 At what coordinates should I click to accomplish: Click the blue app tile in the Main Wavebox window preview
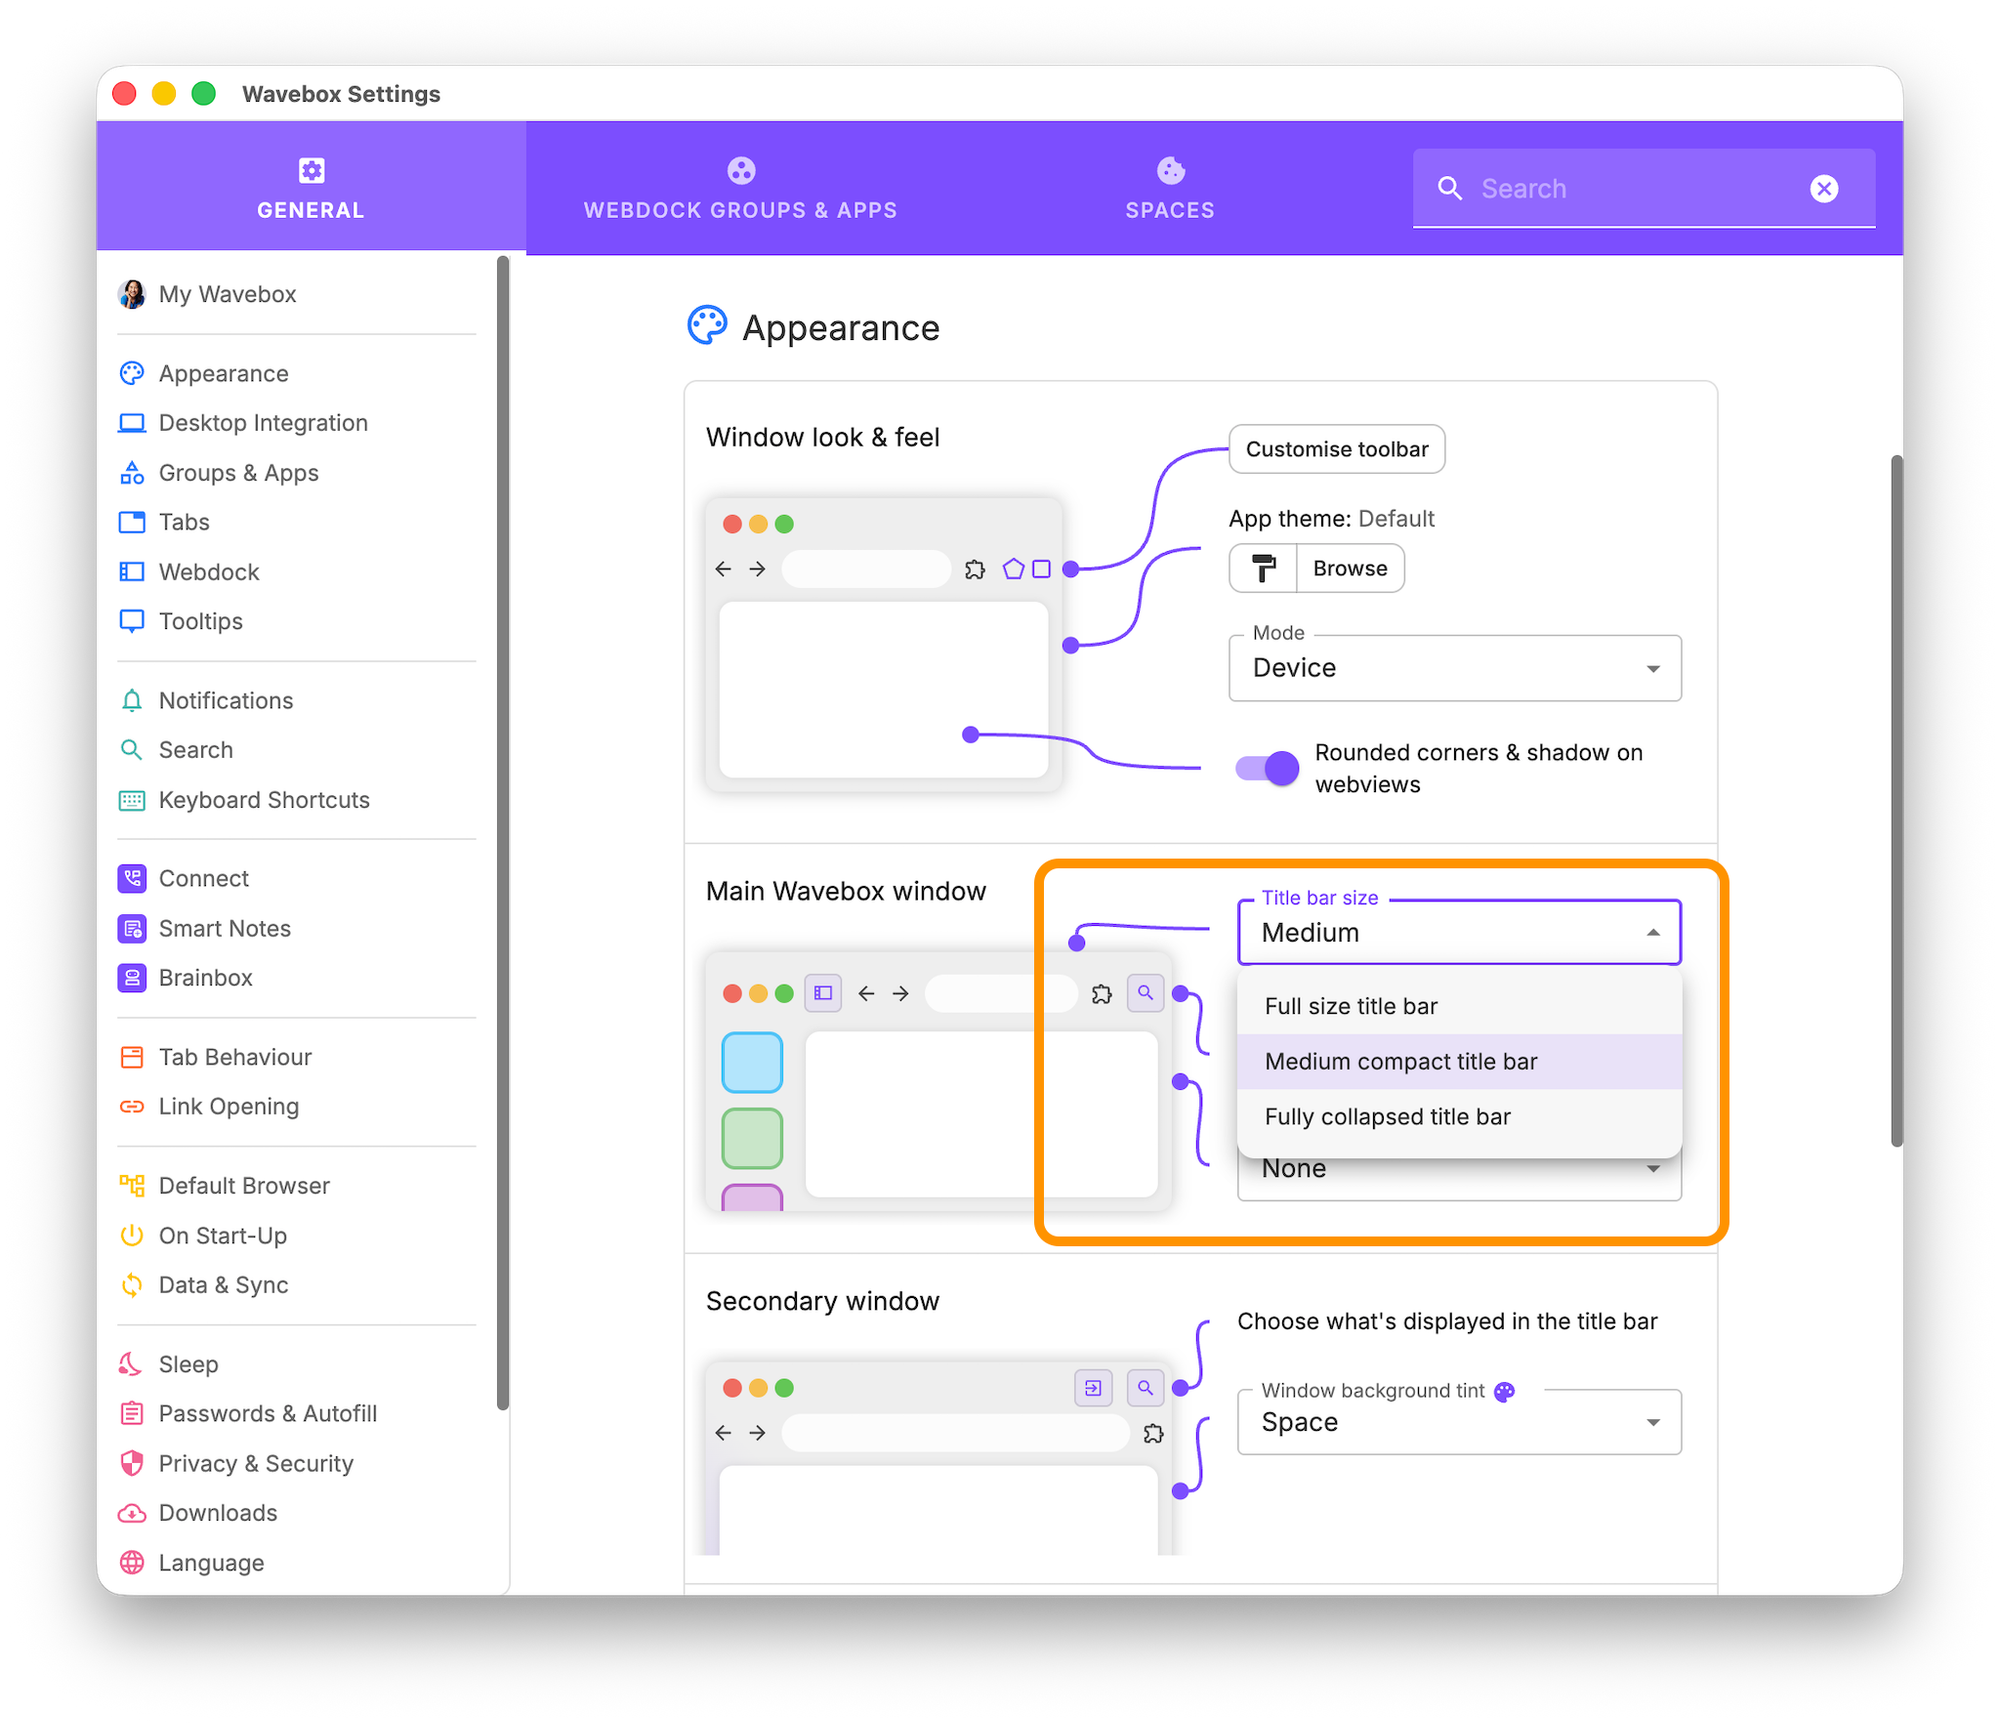752,1062
